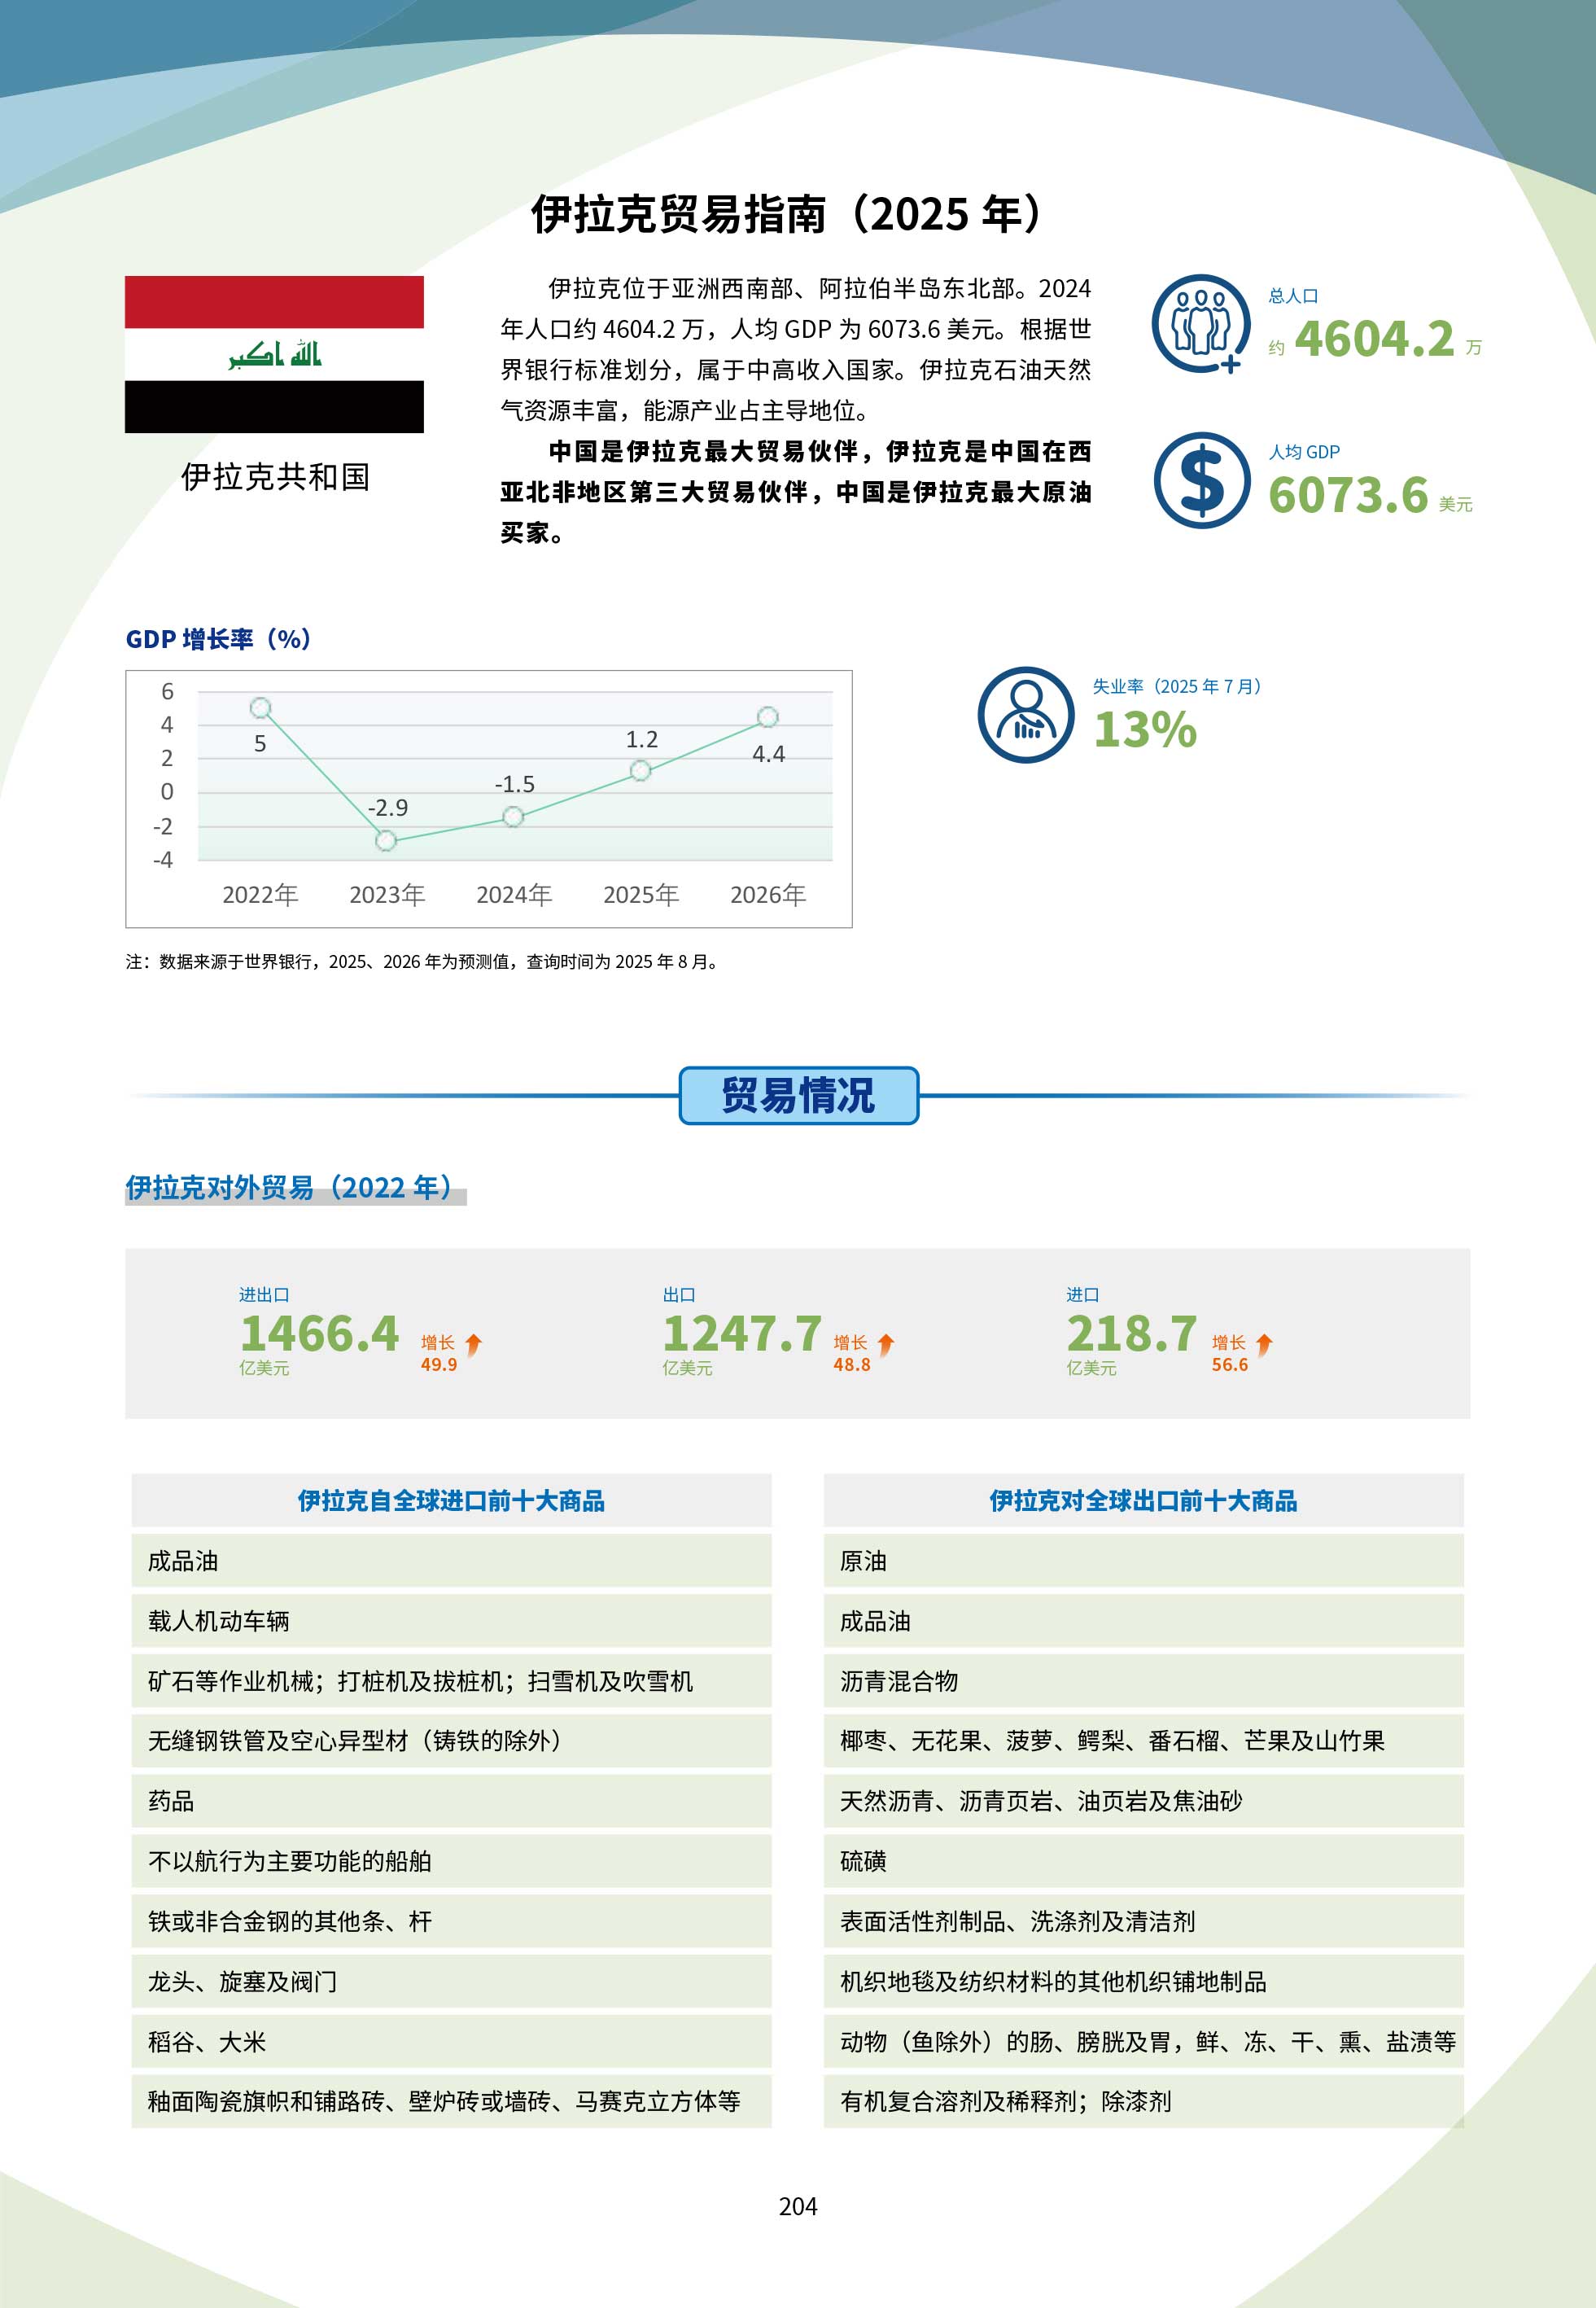Image resolution: width=1596 pixels, height=2308 pixels.
Task: Click the 贸易情况 section banner
Action: (x=798, y=1095)
